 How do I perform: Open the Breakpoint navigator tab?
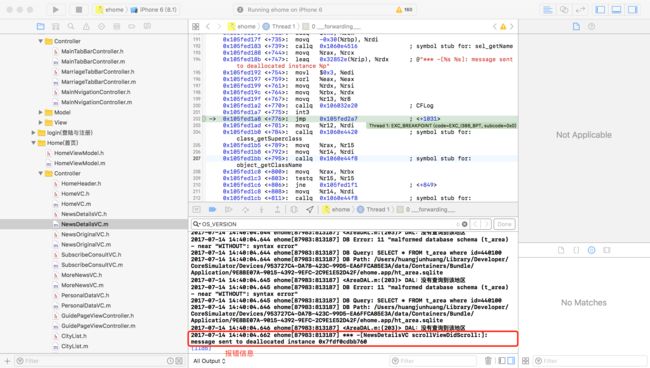coord(132,27)
